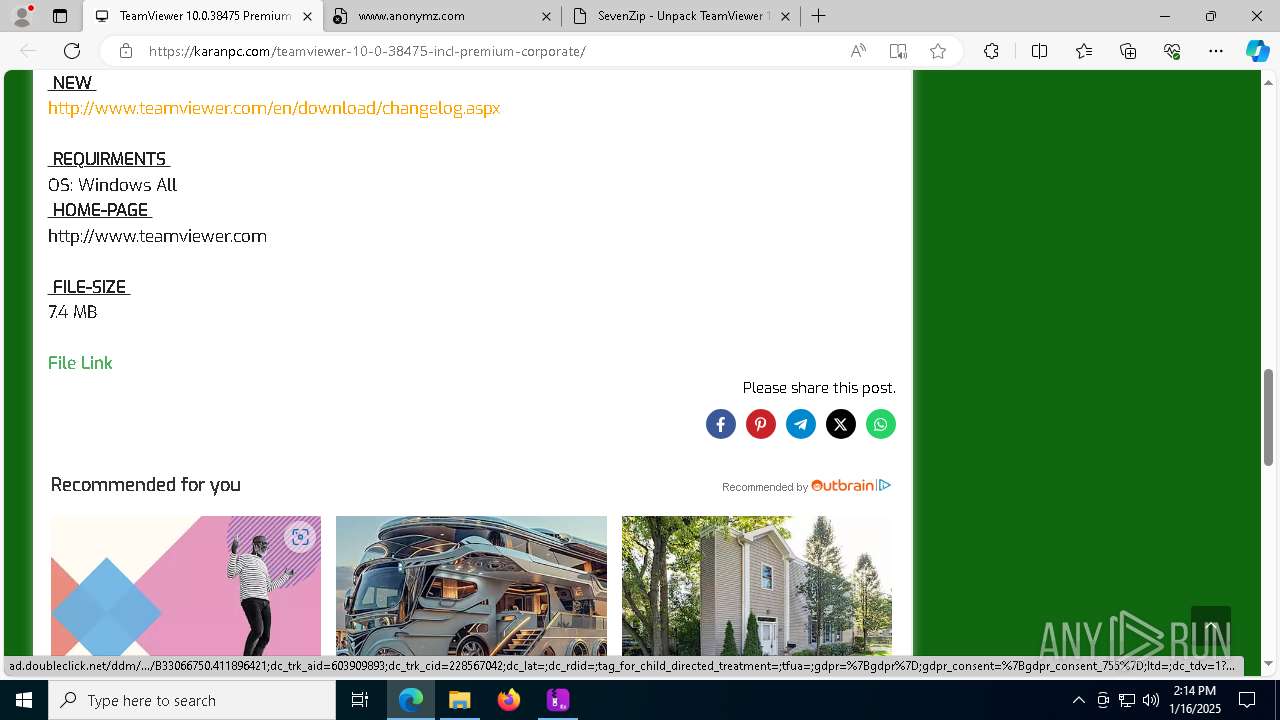Screen dimensions: 1280x720
Task: Share the post on WhatsApp
Action: [881, 424]
